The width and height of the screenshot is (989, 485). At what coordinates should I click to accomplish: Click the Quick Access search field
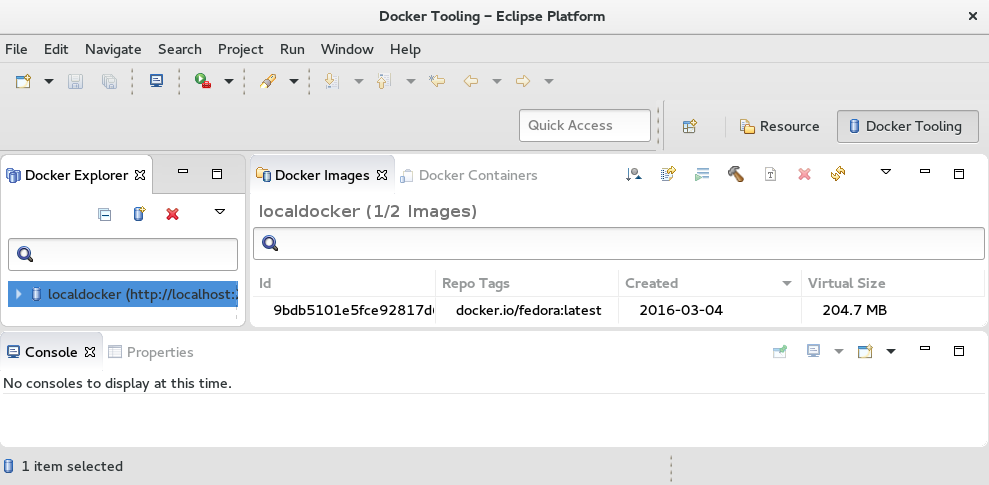pyautogui.click(x=584, y=125)
